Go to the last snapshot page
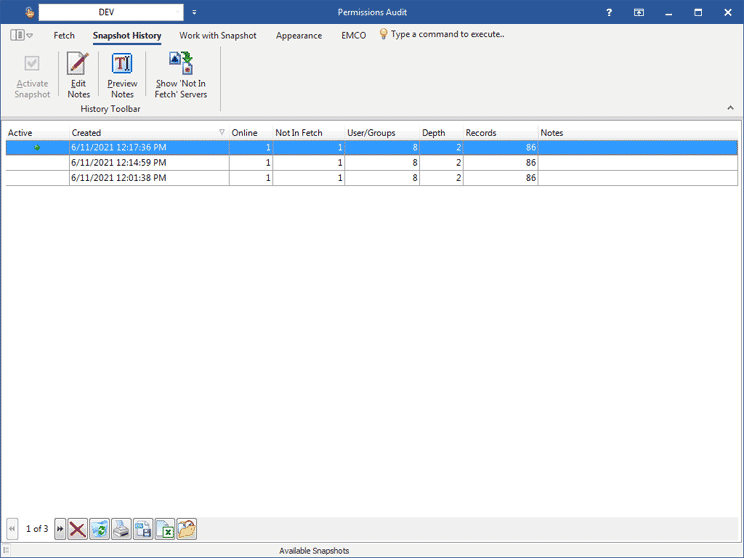 (60, 529)
